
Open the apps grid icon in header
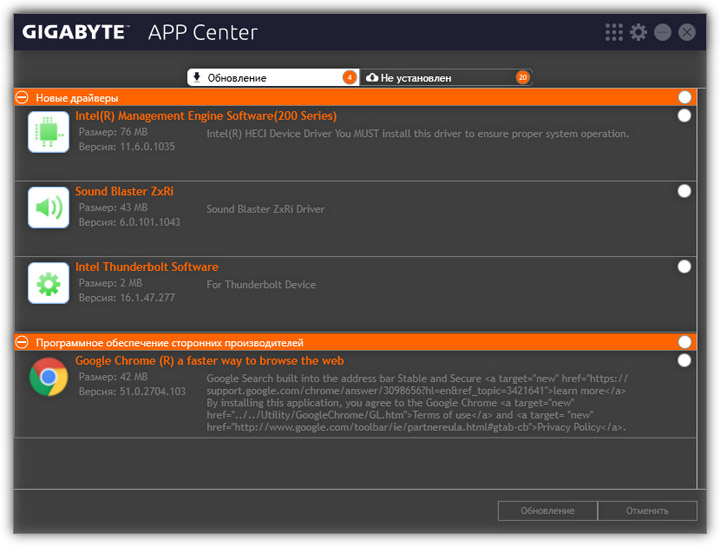pyautogui.click(x=613, y=32)
